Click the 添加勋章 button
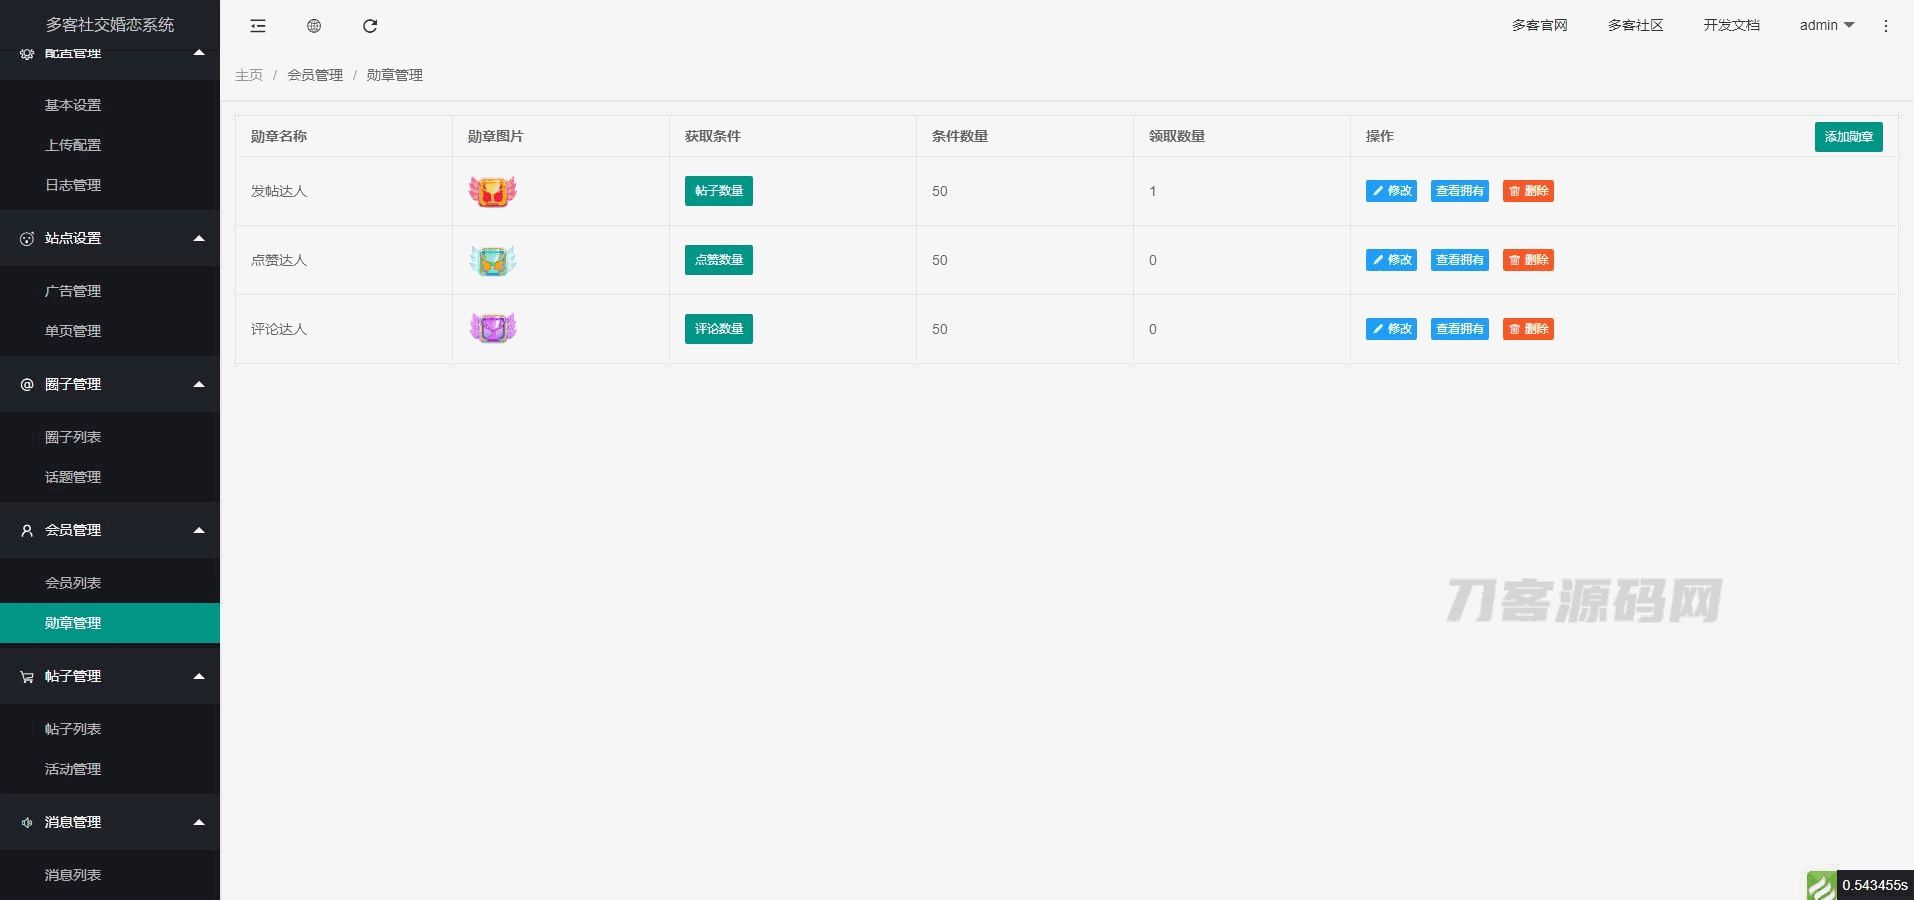This screenshot has width=1914, height=900. coord(1848,137)
